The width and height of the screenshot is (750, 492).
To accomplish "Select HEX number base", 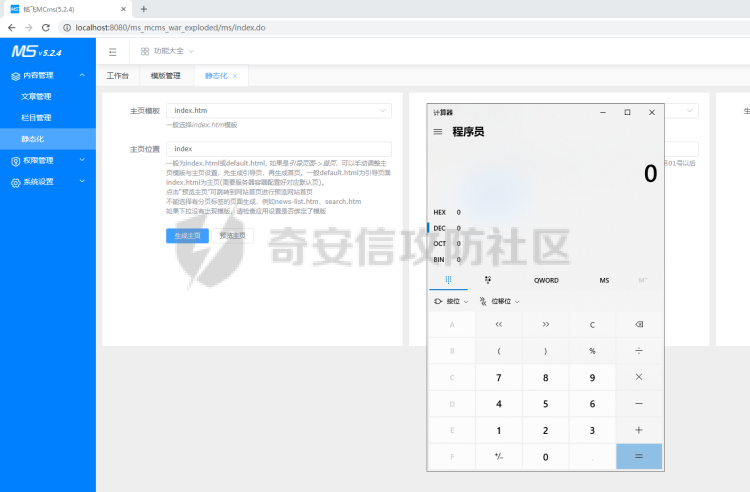I will (440, 212).
